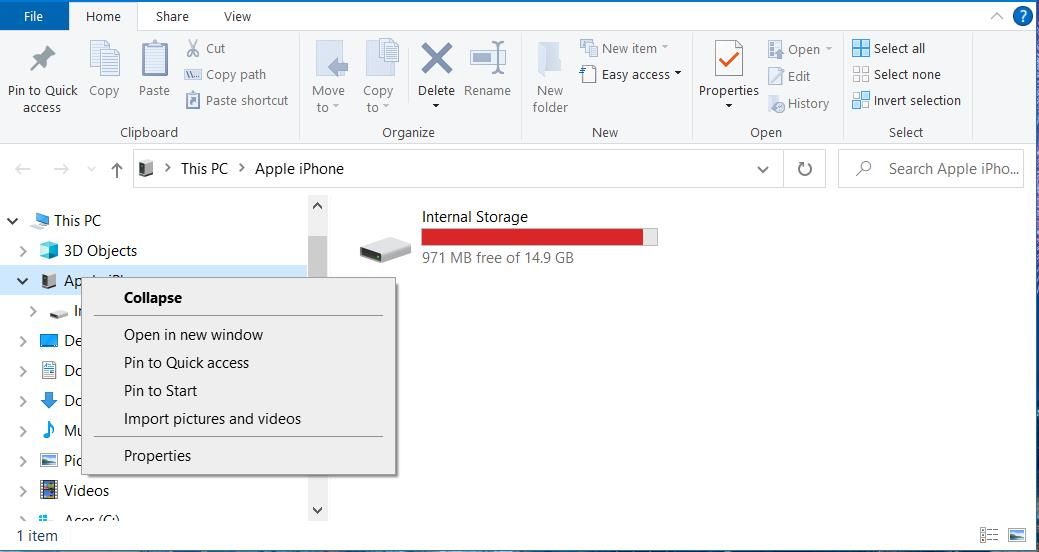Switch to large icons view in the status bar

click(1017, 535)
